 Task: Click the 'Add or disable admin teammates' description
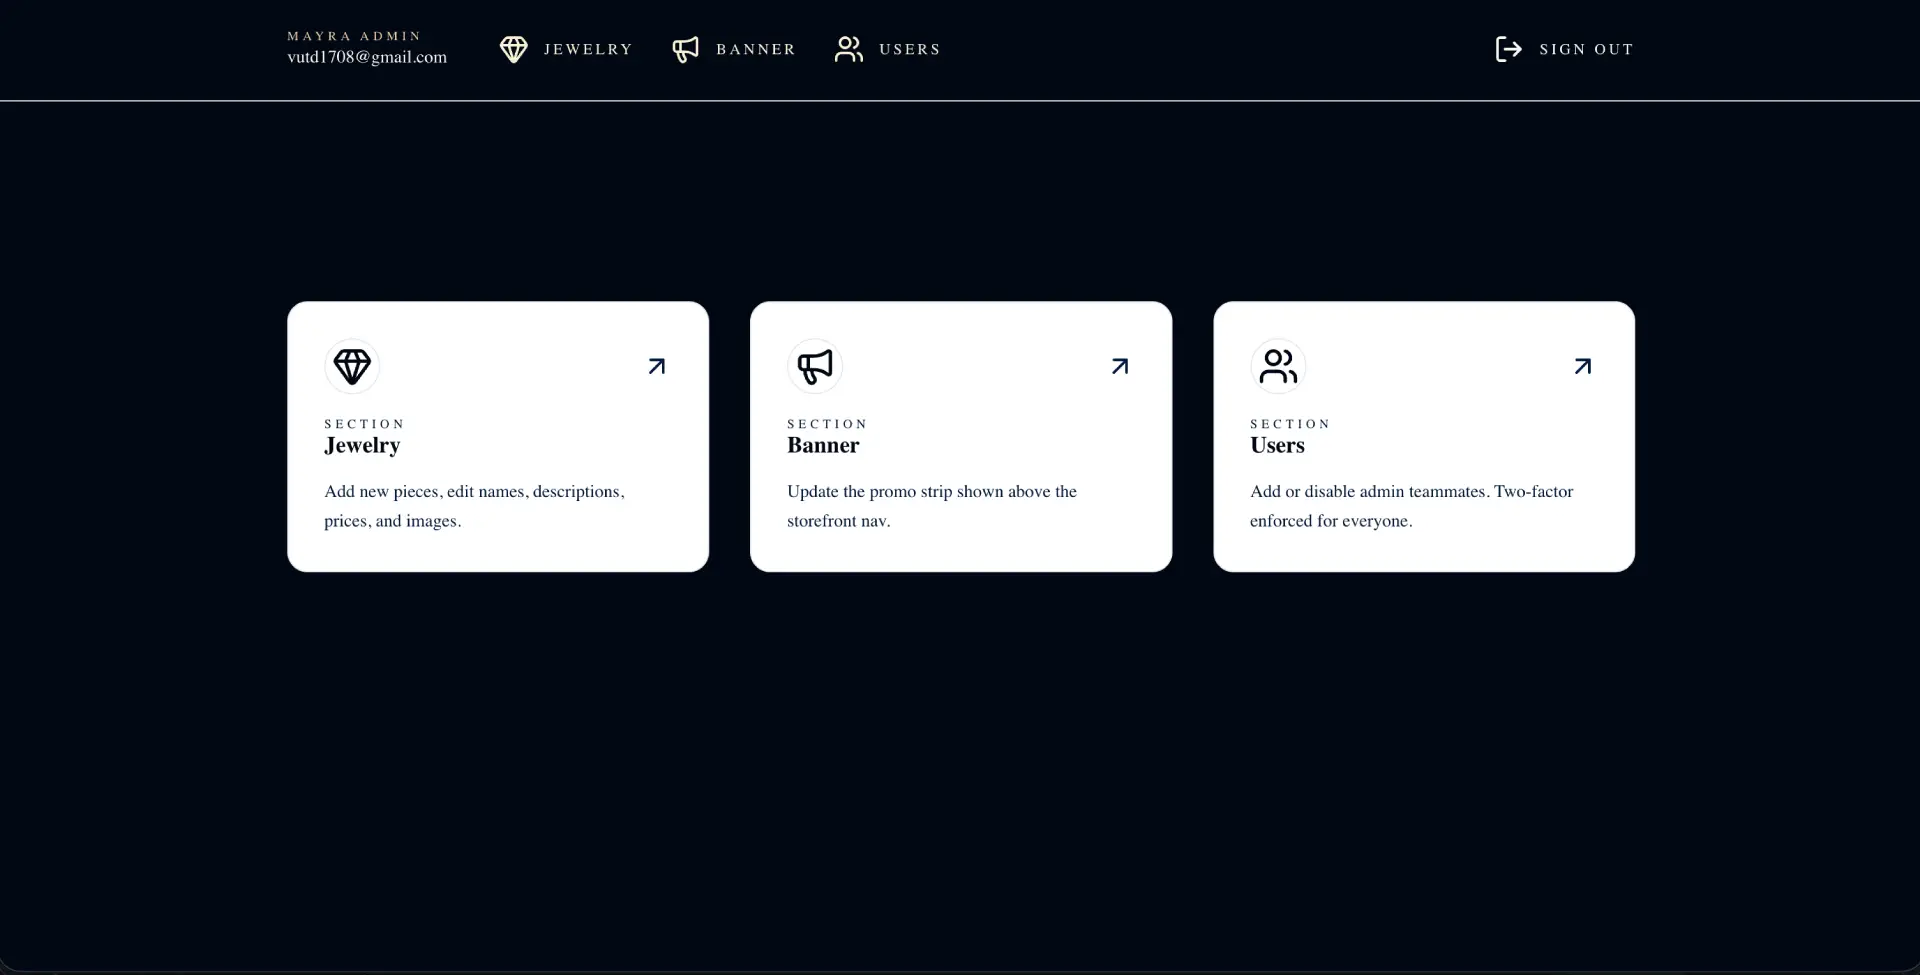[x=1412, y=506]
